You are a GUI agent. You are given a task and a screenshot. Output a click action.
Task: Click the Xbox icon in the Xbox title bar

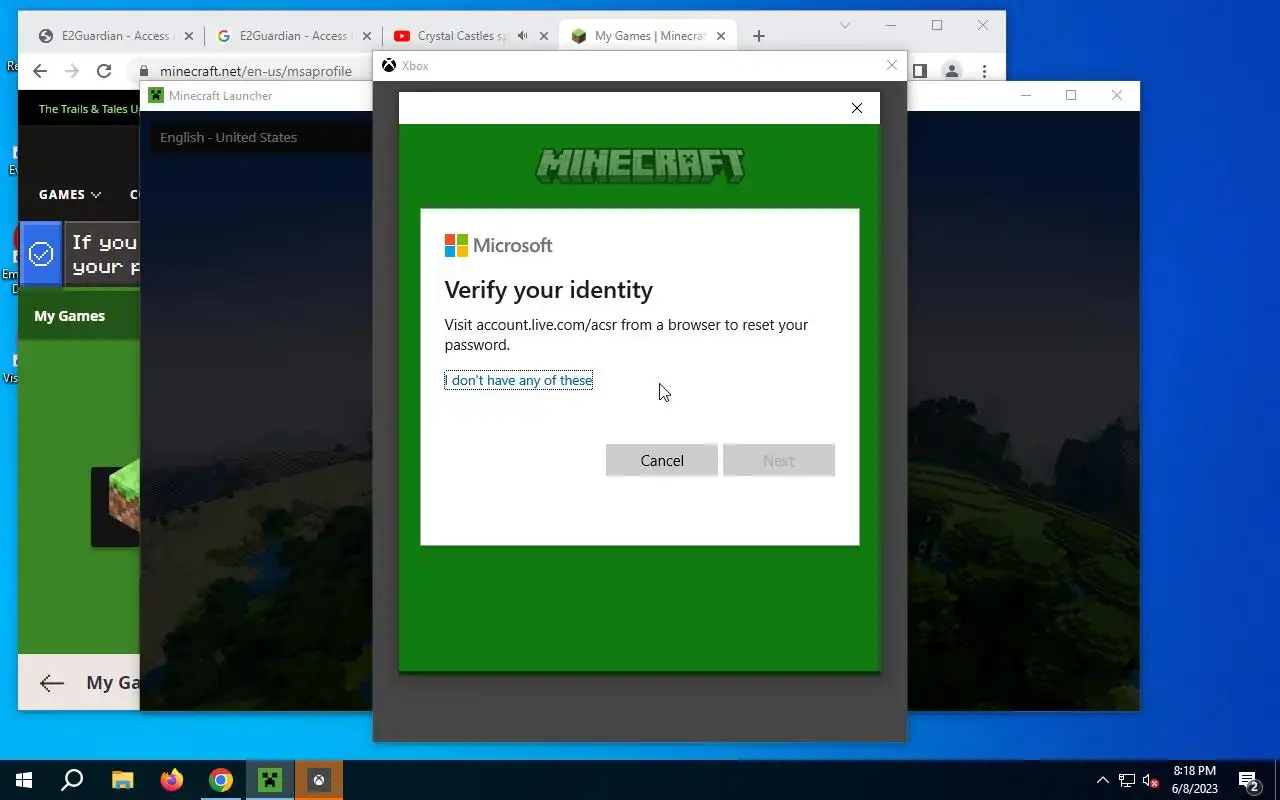click(389, 66)
